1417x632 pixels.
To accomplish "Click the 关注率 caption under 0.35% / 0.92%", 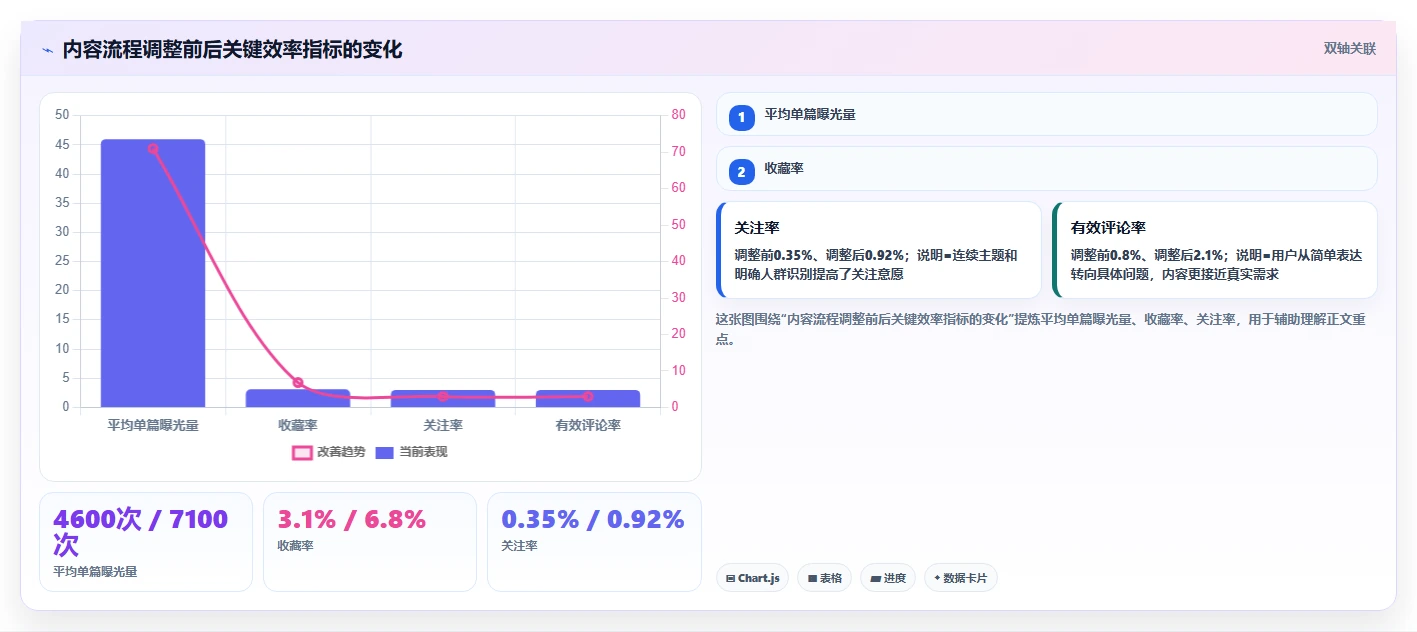I will tap(520, 546).
